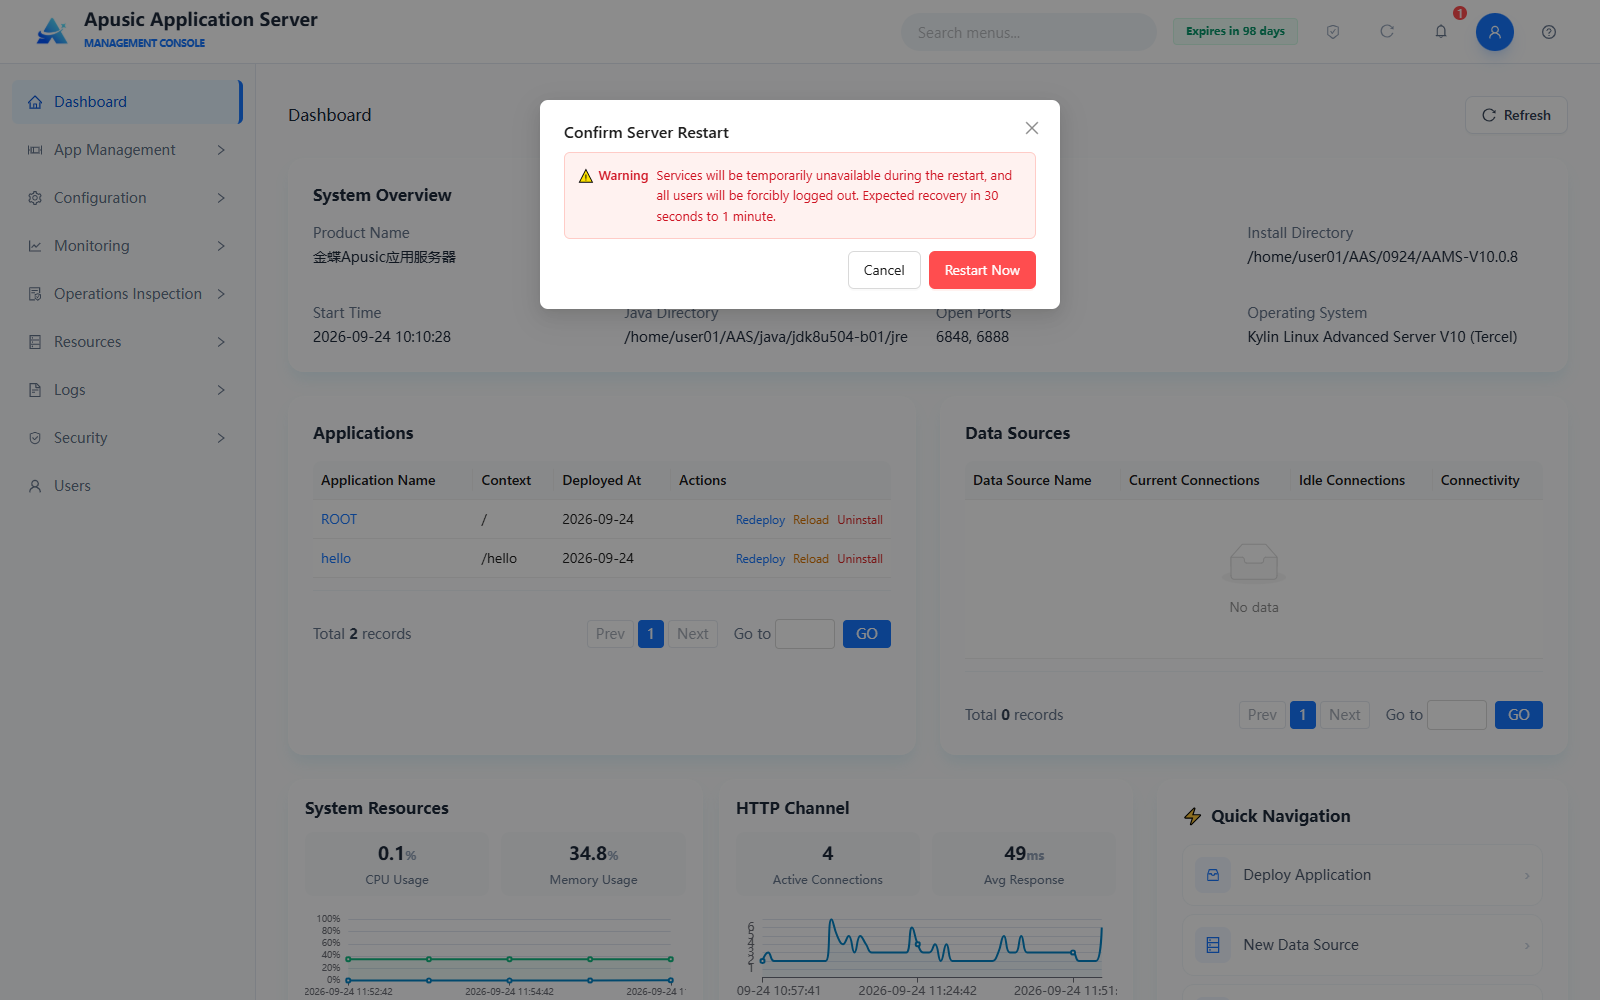This screenshot has width=1600, height=1000.
Task: Focus the Search menus field
Action: tap(1029, 32)
